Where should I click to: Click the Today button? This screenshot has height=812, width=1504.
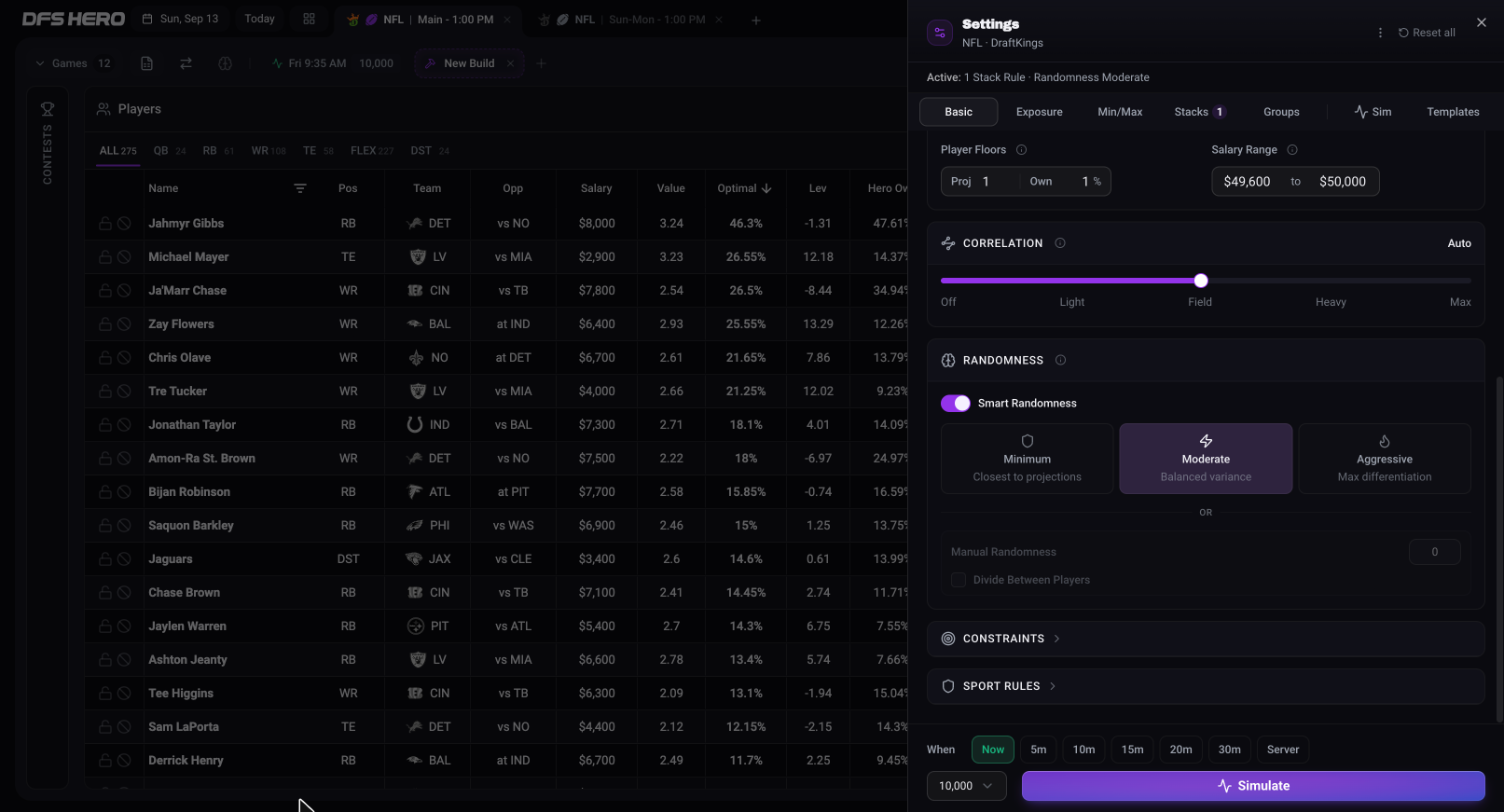point(259,19)
